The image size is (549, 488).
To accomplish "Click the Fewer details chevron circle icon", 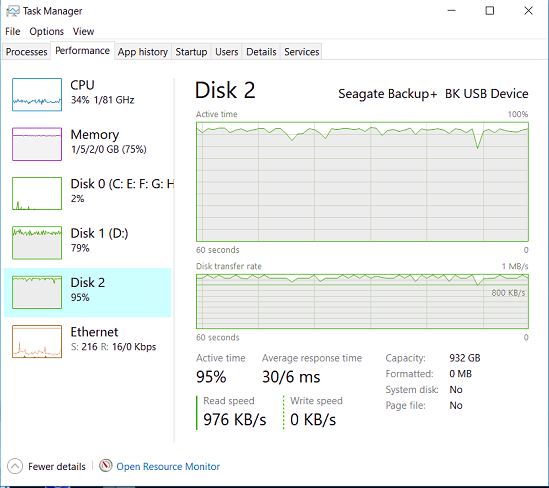I will [15, 466].
